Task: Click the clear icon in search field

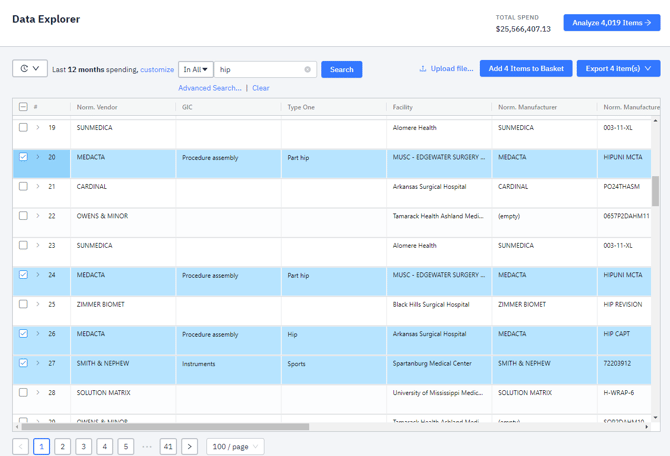Action: pyautogui.click(x=307, y=70)
